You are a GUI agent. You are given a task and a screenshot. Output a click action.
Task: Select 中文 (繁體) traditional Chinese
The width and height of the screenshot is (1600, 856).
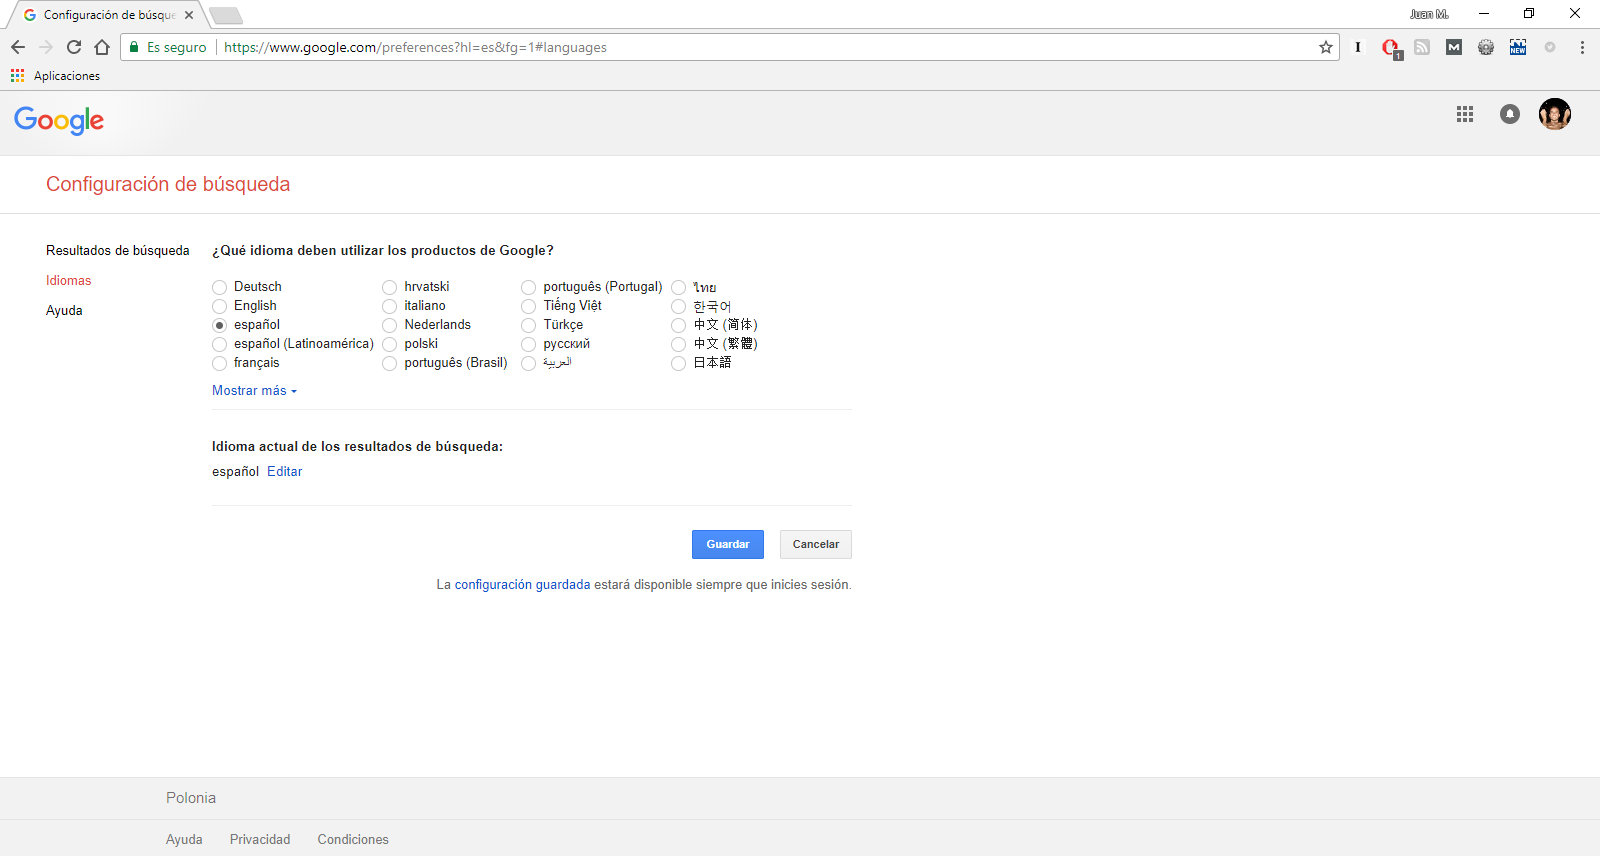point(679,345)
